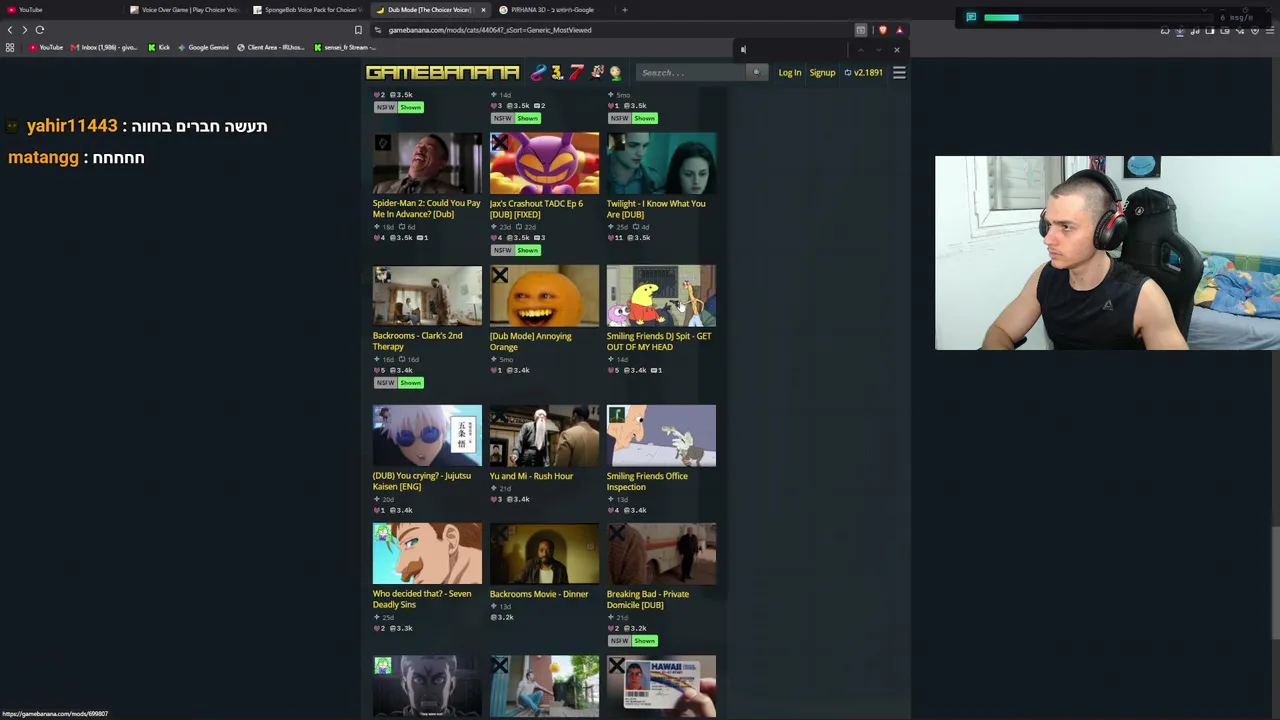Click the Backrooms Clark's 2nd Therapy thumbnail

pos(427,295)
